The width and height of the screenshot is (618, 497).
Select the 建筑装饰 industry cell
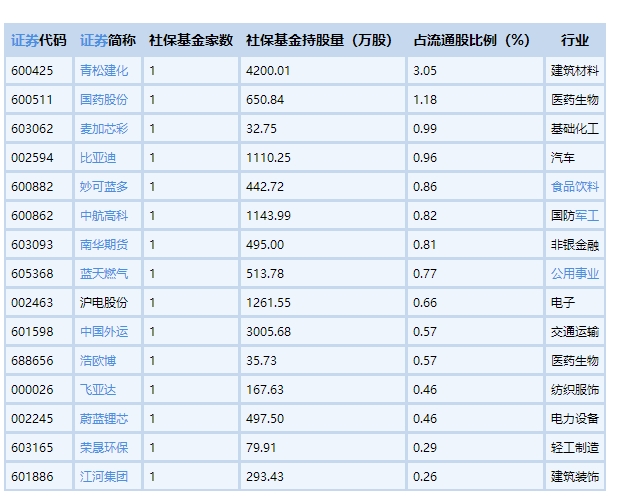click(x=575, y=477)
